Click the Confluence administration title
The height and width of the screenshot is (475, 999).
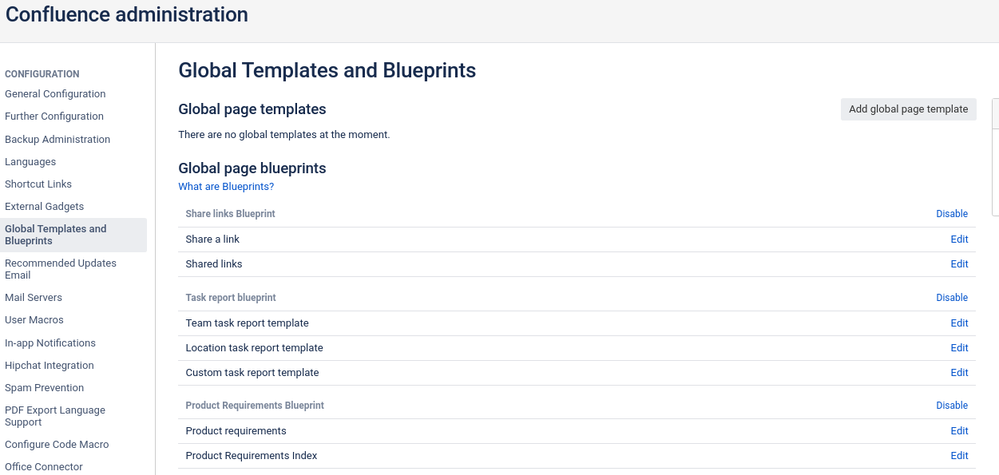click(x=127, y=14)
